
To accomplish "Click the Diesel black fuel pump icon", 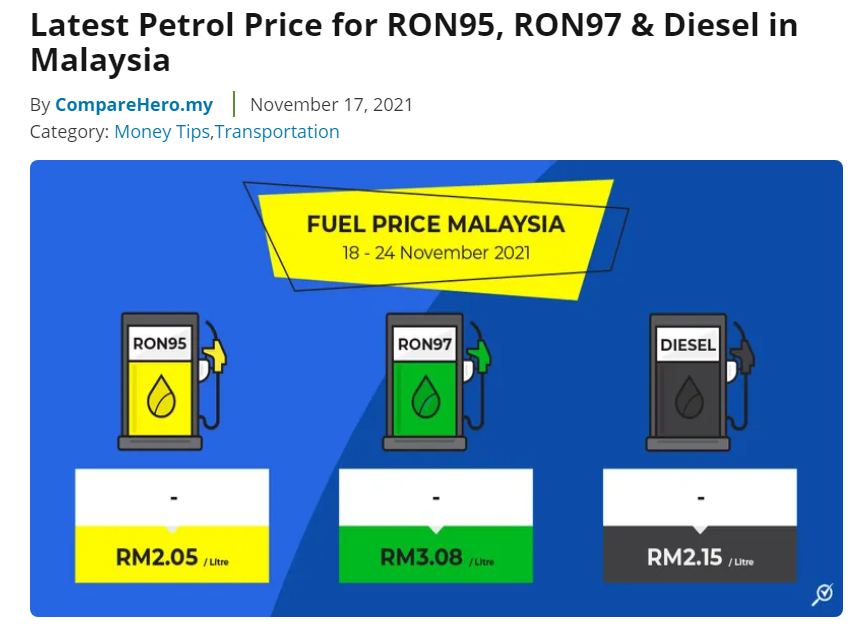I will click(700, 382).
